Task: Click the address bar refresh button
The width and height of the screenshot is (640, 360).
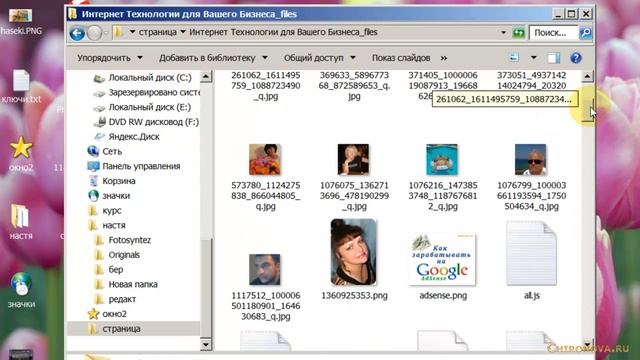Action: [x=518, y=32]
